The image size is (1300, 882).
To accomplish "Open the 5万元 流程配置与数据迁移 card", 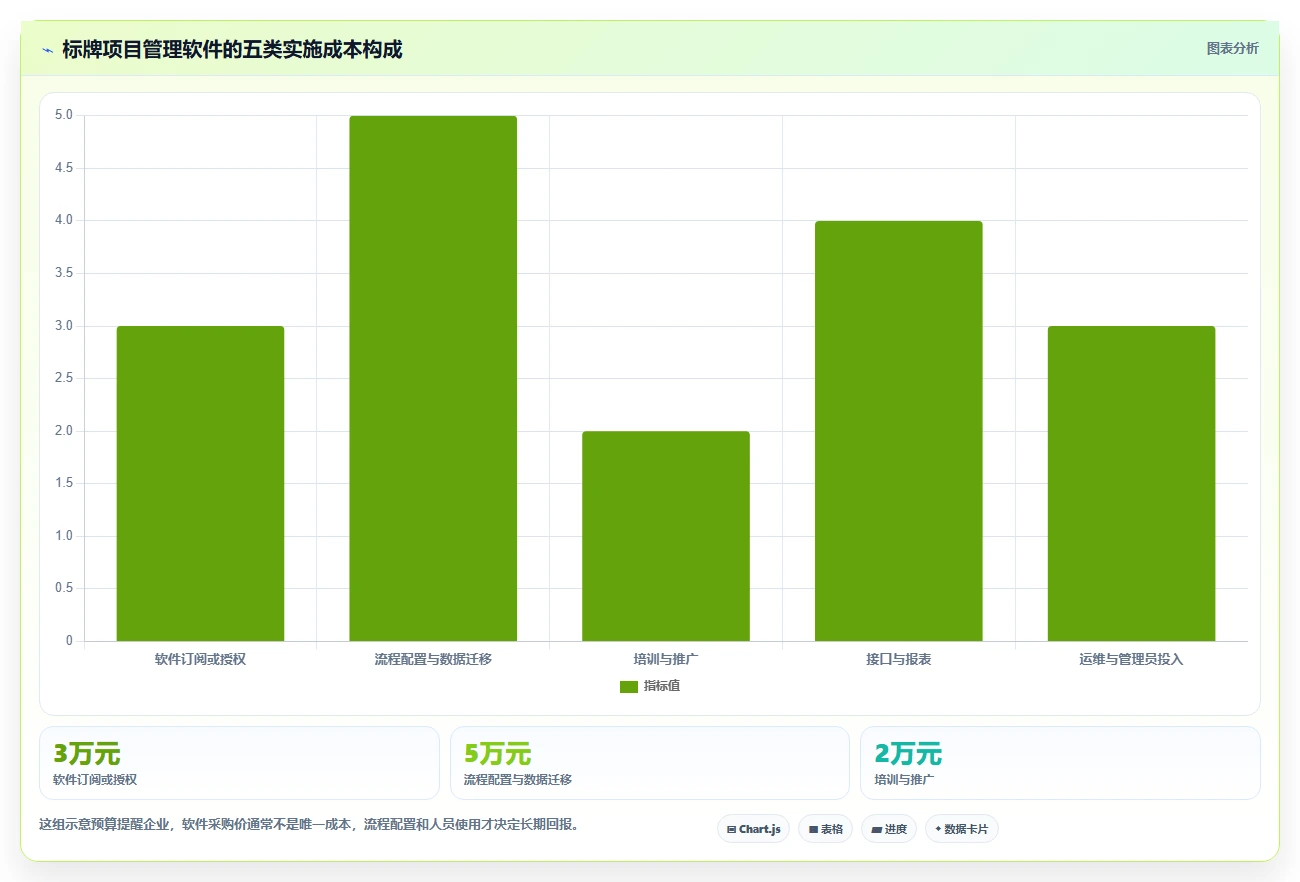I will tap(650, 763).
